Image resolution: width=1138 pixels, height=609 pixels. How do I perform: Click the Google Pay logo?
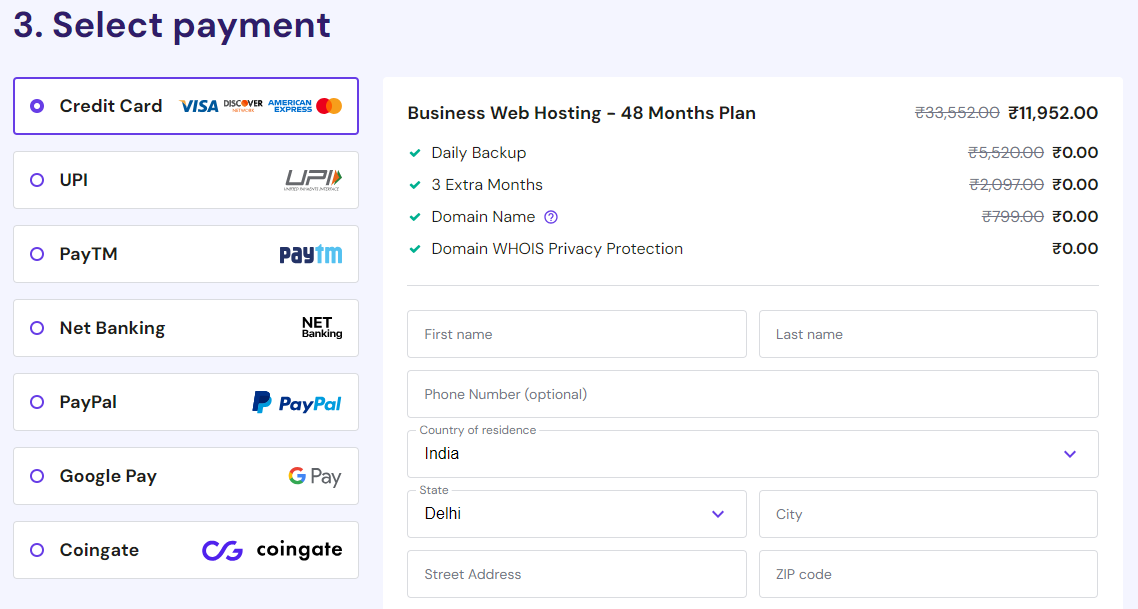click(315, 475)
